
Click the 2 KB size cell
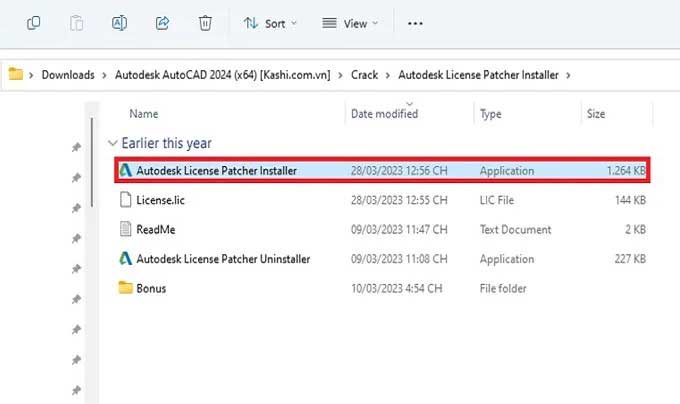click(x=635, y=229)
